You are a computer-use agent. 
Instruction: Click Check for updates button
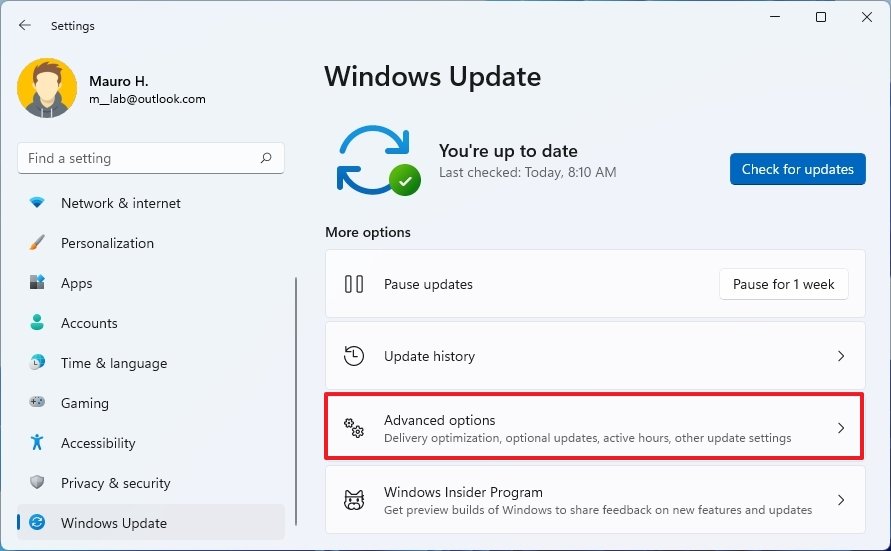tap(797, 169)
